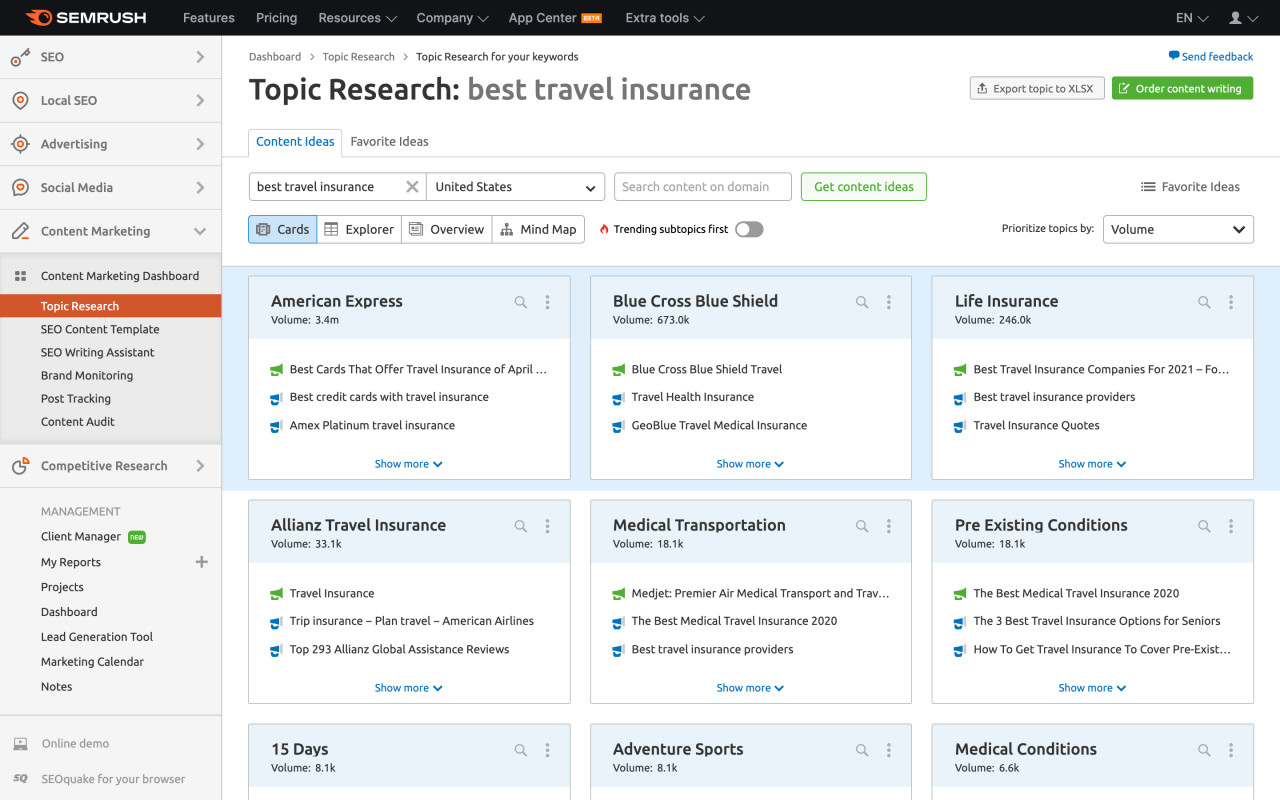Search within the Medical Conditions card
Image resolution: width=1280 pixels, height=800 pixels.
pos(1204,750)
